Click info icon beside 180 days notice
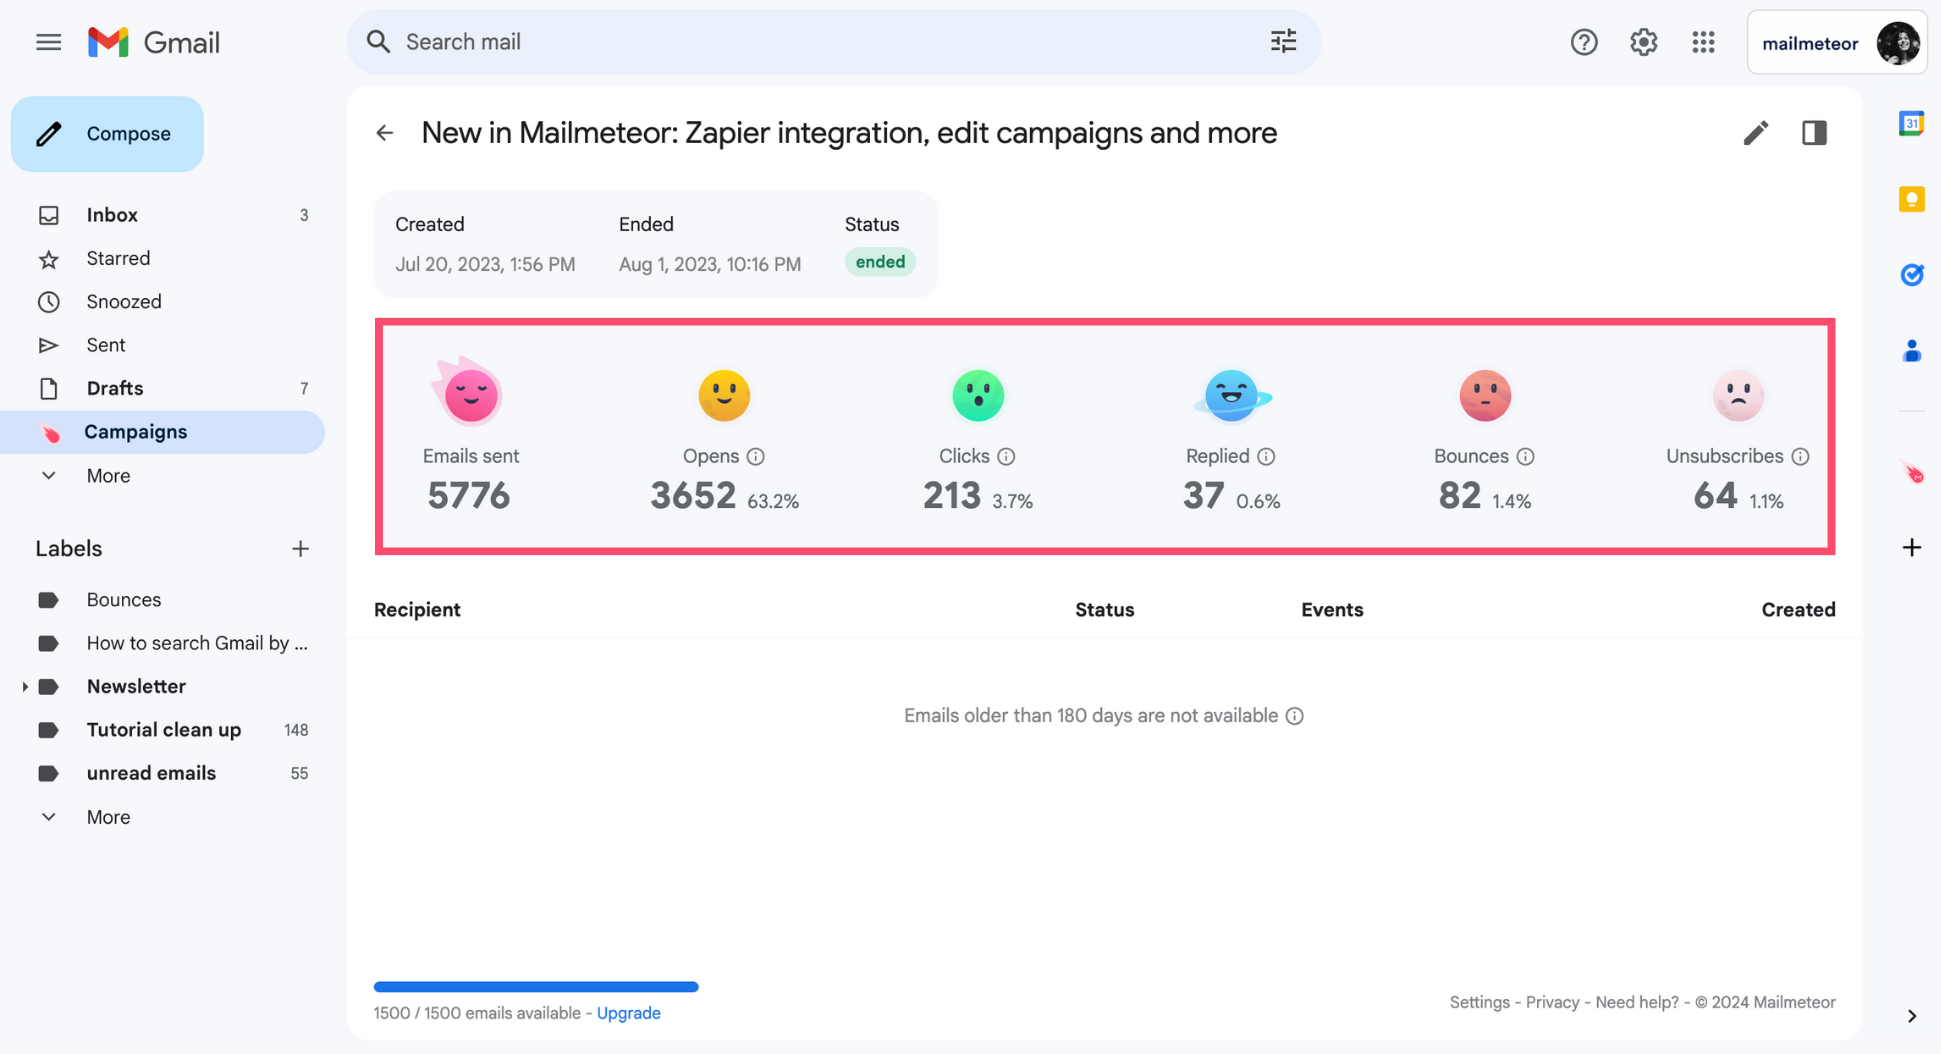Image resolution: width=1941 pixels, height=1054 pixels. coord(1294,716)
